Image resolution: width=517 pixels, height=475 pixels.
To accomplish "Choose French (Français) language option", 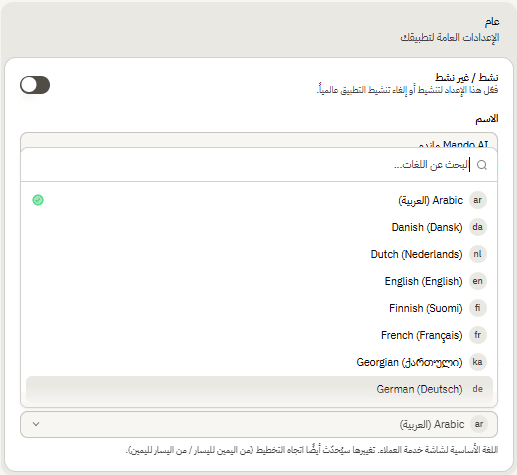I will click(259, 335).
